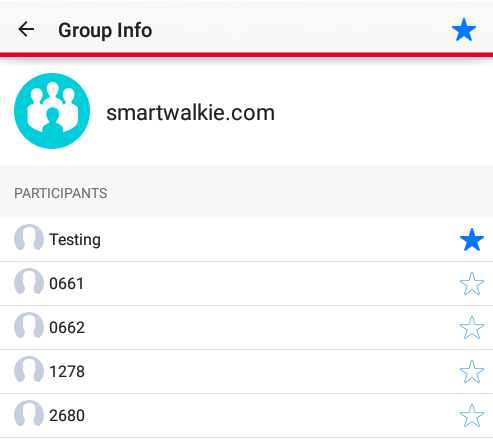
Task: Unfavorite the Testing participant star
Action: coord(472,240)
